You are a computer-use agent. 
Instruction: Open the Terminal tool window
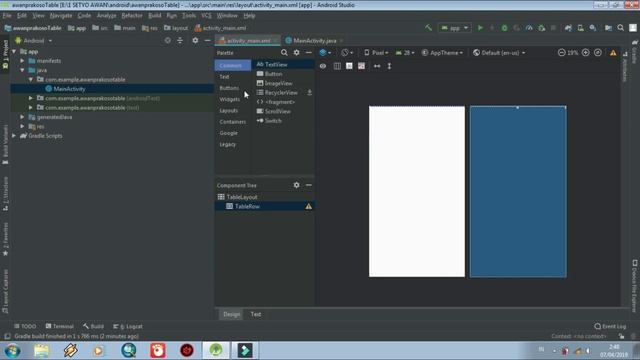pyautogui.click(x=60, y=327)
